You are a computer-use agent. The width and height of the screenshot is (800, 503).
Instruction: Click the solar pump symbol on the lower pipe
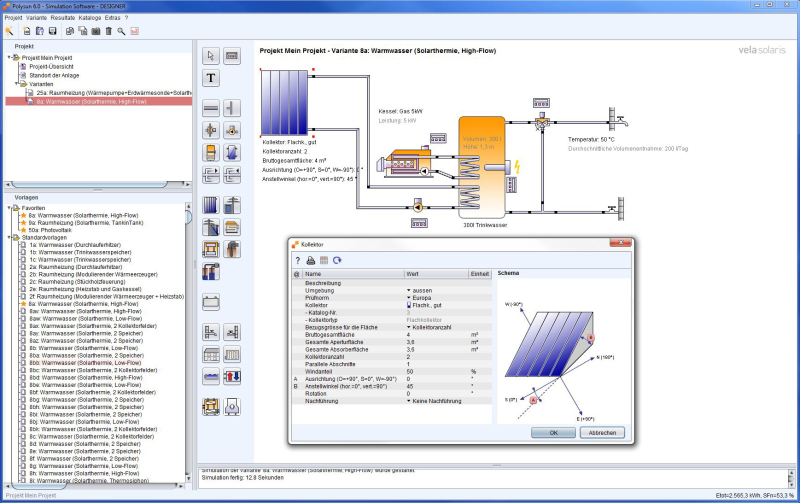(418, 206)
